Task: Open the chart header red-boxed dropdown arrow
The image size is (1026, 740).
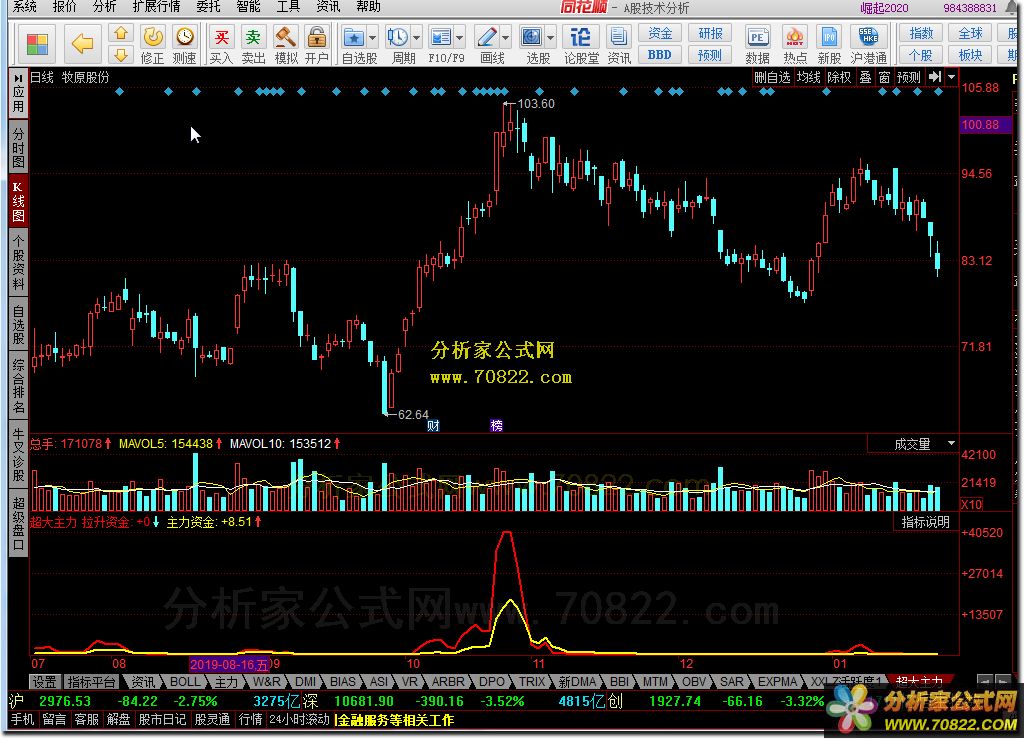Action: [x=951, y=77]
